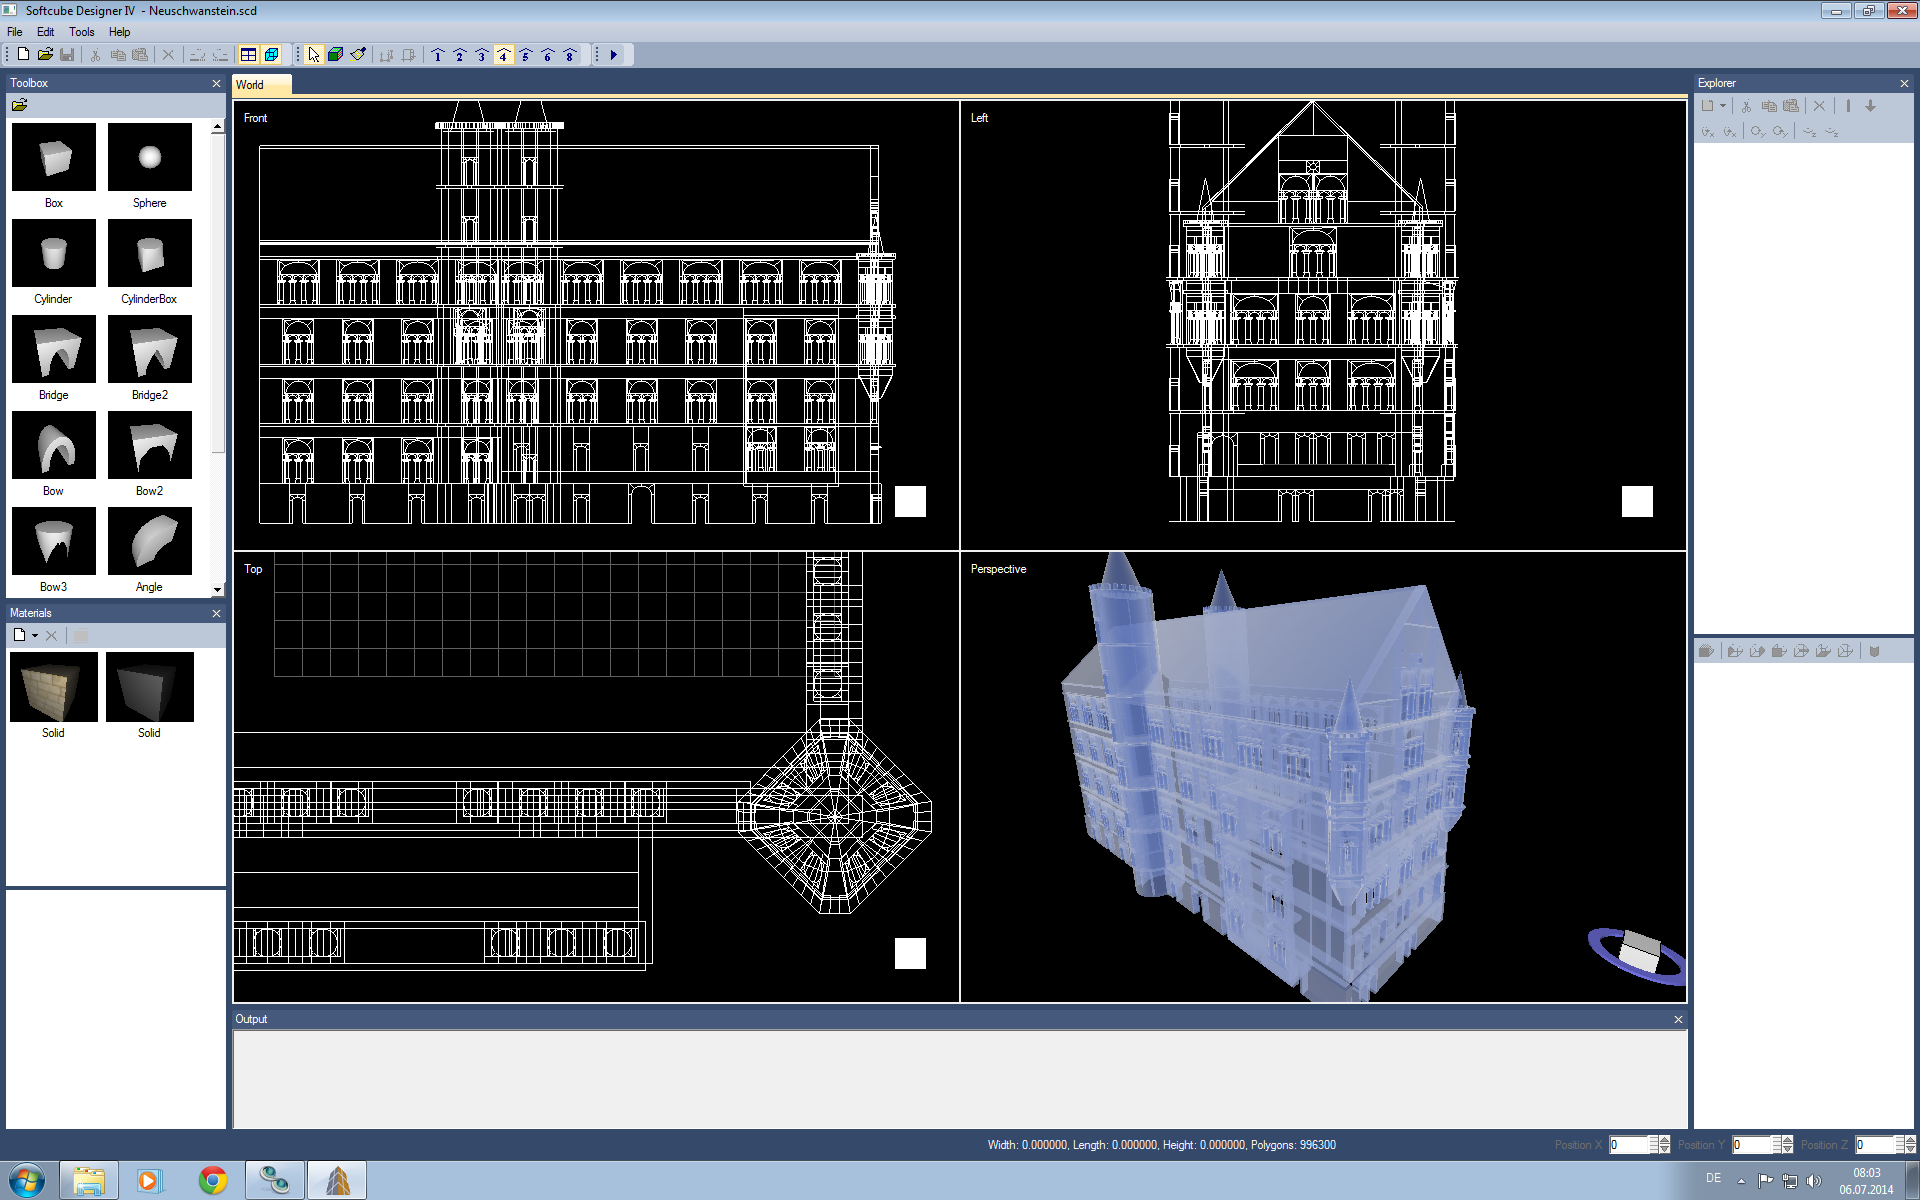Click numbered view button 6 in toolbar
This screenshot has width=1920, height=1200.
click(548, 55)
